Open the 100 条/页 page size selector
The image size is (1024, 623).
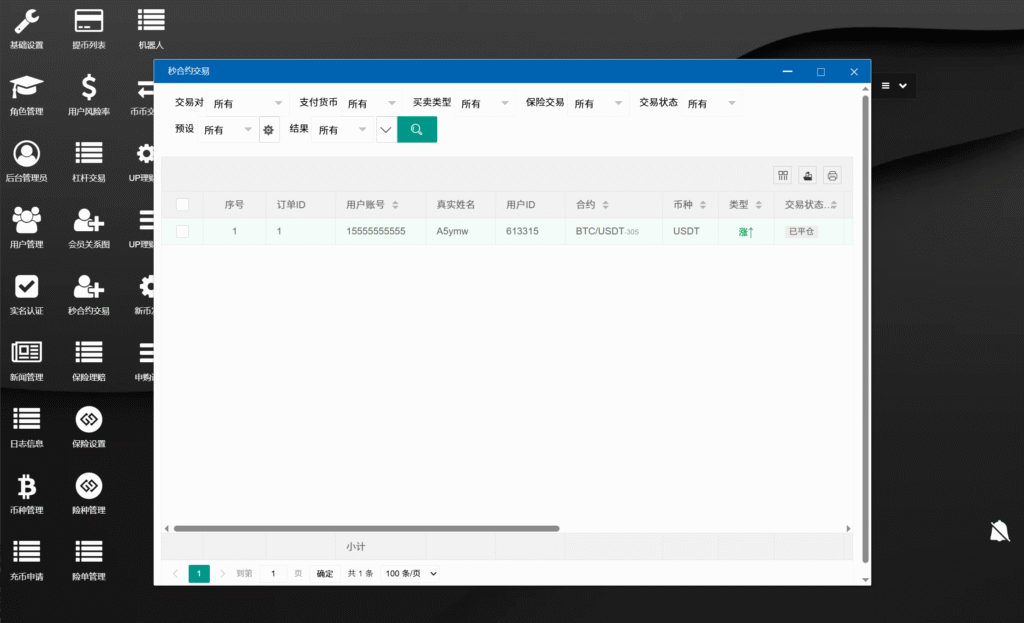pos(411,574)
